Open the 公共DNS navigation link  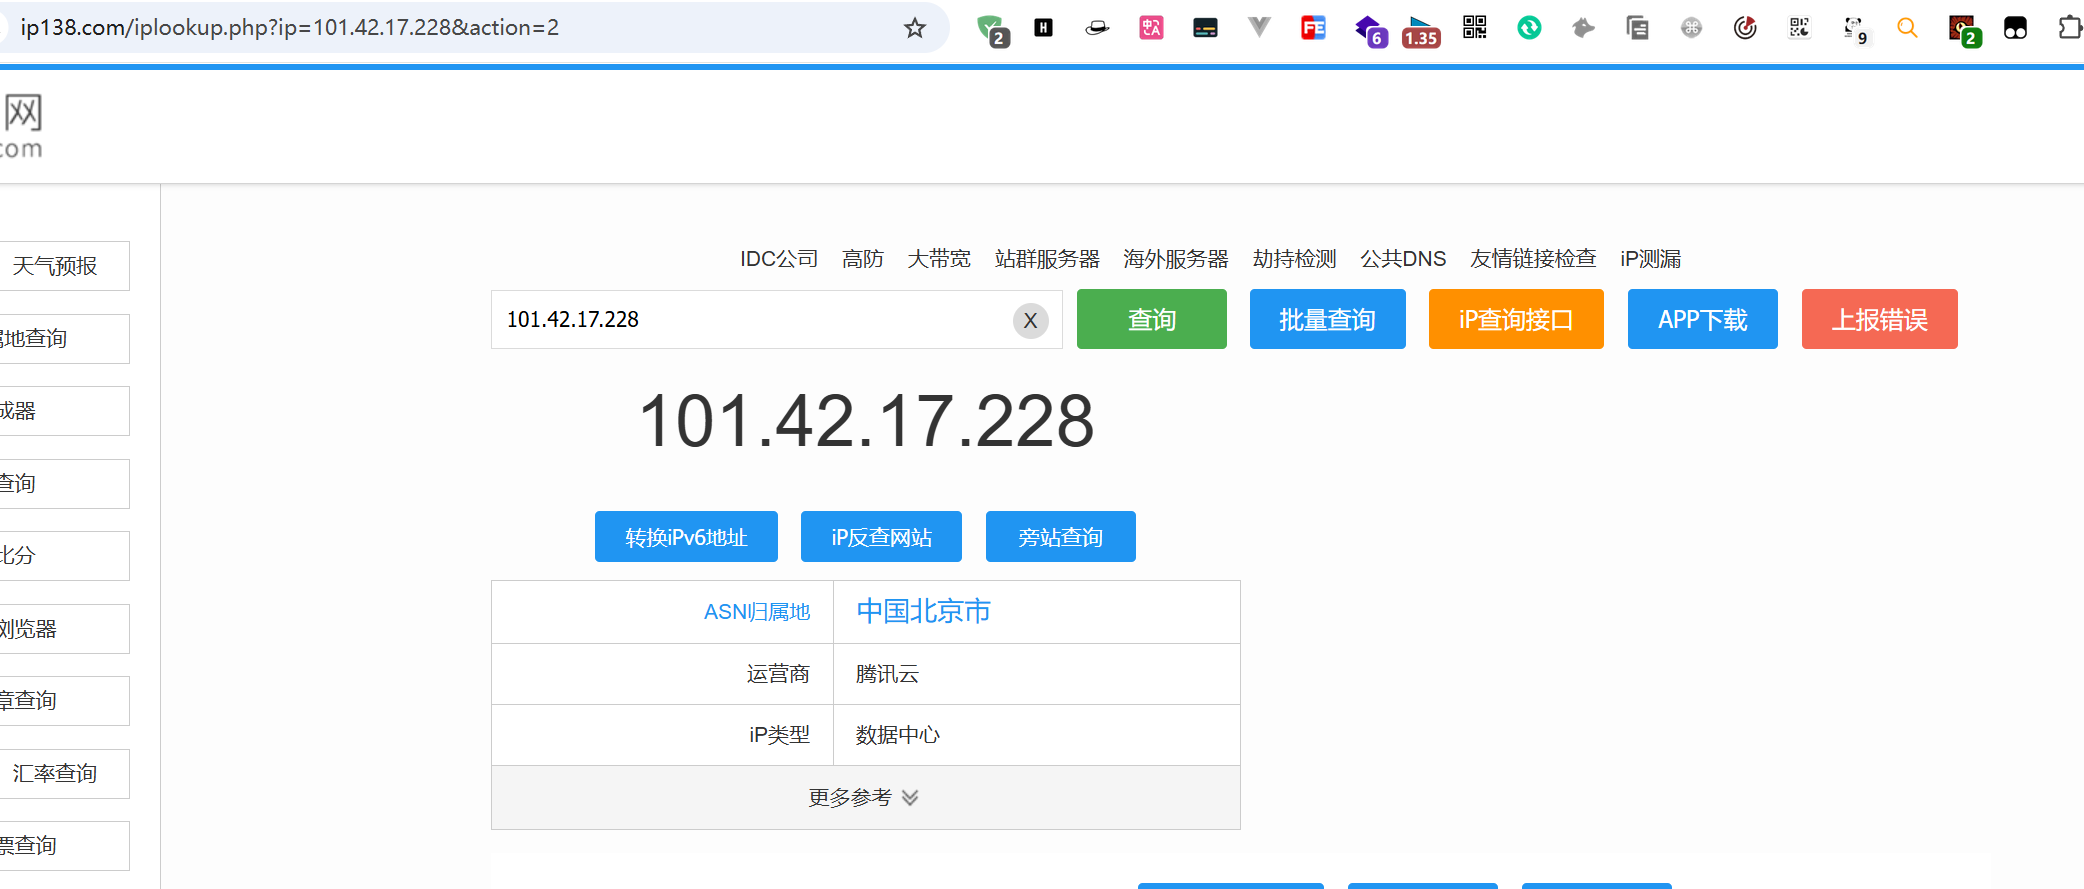click(x=1402, y=259)
